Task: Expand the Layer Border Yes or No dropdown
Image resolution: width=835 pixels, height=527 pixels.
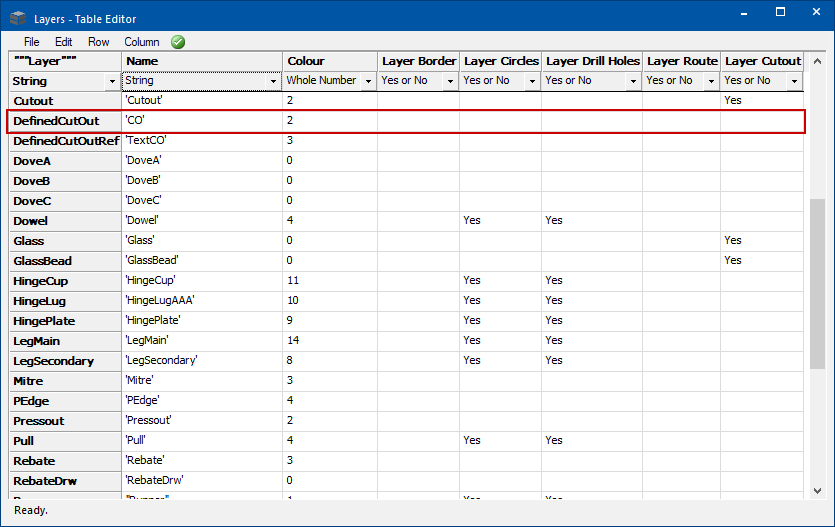Action: 449,81
